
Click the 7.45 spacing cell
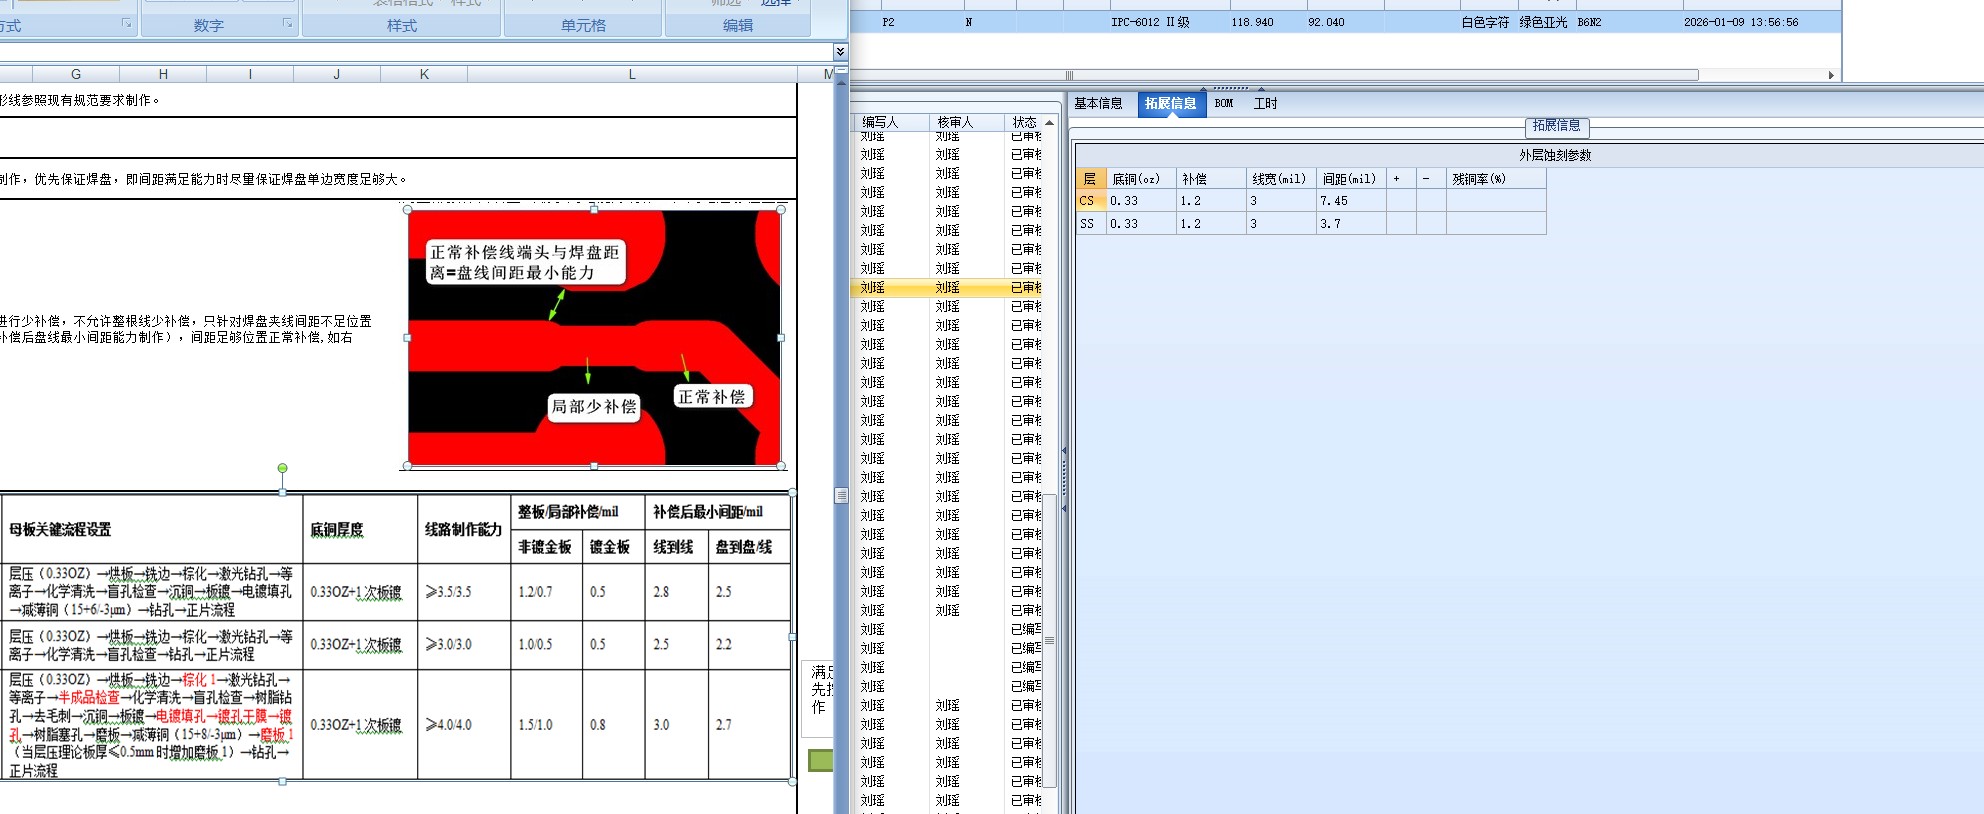pyautogui.click(x=1351, y=201)
